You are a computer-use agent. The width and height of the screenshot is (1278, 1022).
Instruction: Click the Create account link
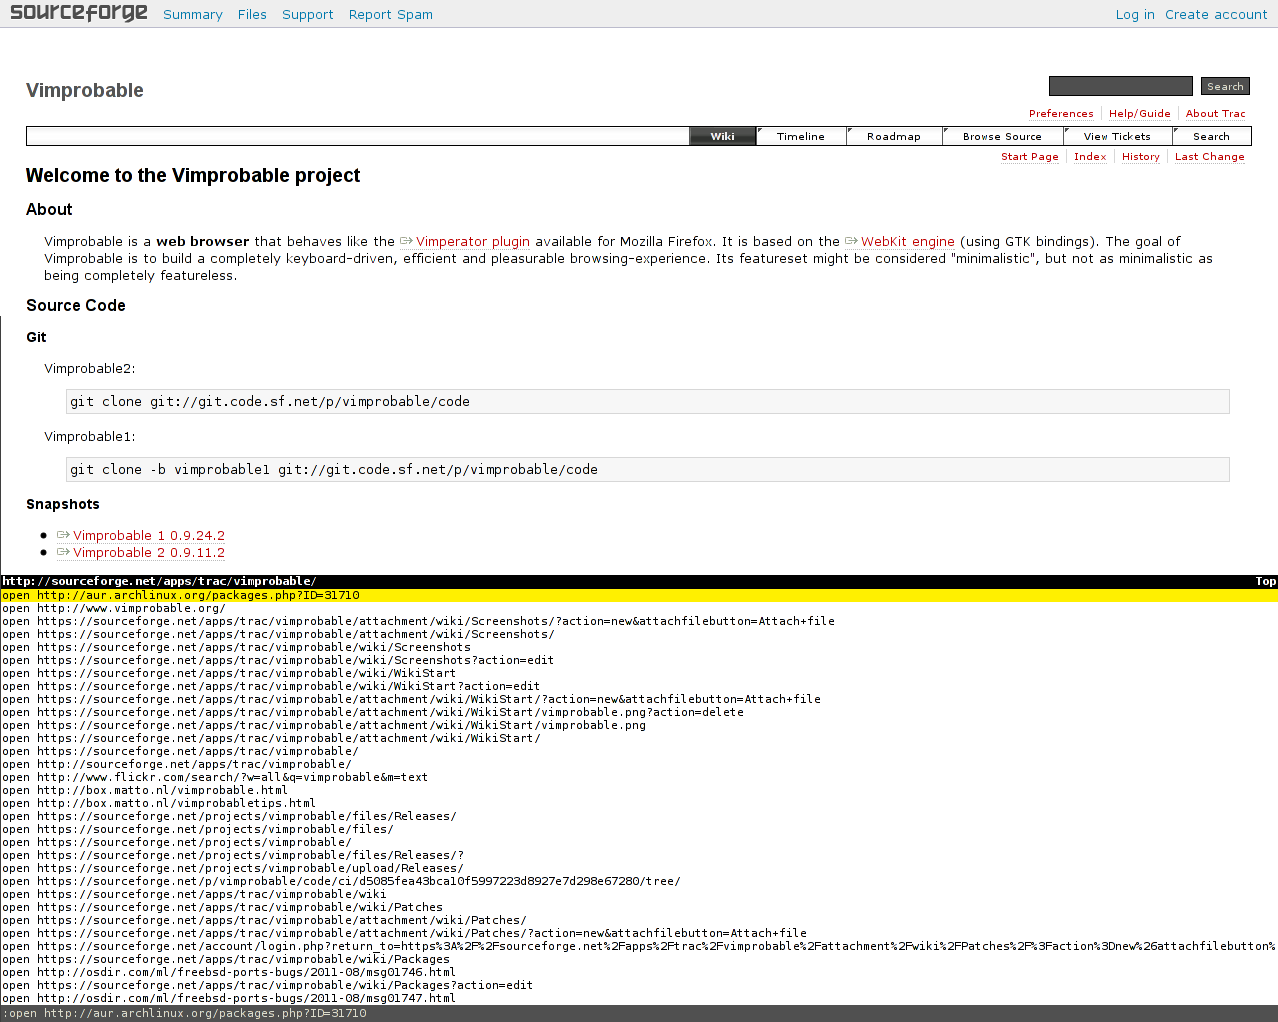[x=1216, y=14]
